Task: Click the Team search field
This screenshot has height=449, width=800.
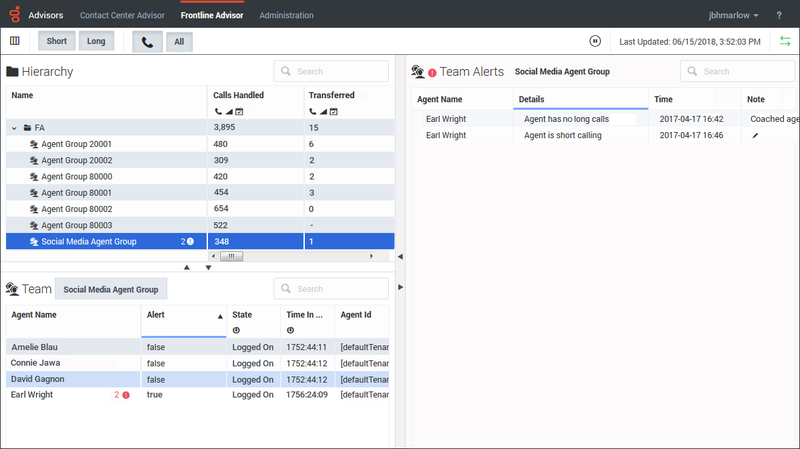Action: pos(331,289)
